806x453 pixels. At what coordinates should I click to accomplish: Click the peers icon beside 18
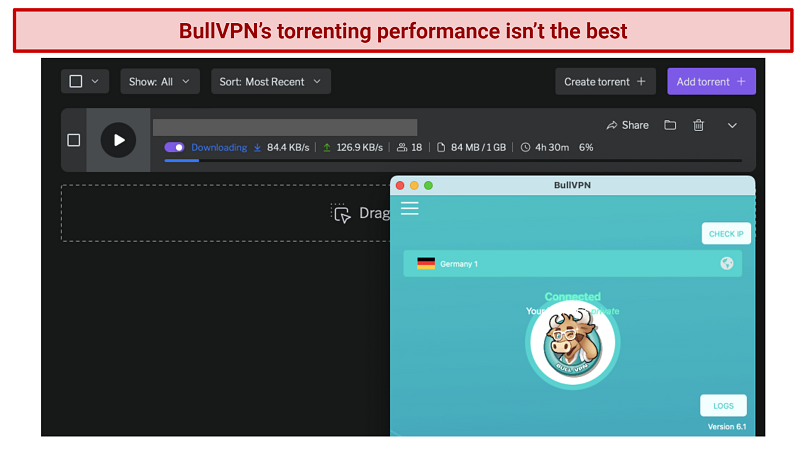point(402,148)
